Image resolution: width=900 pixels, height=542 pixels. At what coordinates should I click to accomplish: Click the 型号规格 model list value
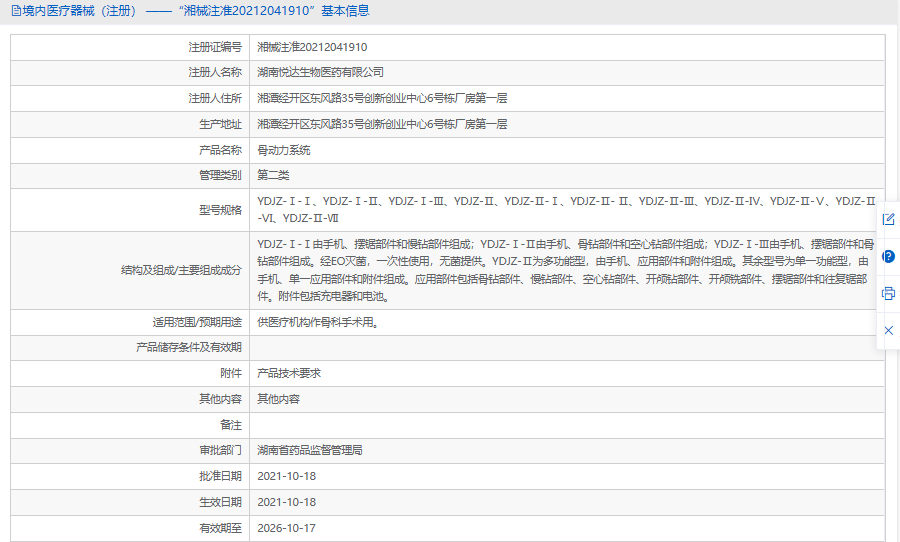coord(566,210)
